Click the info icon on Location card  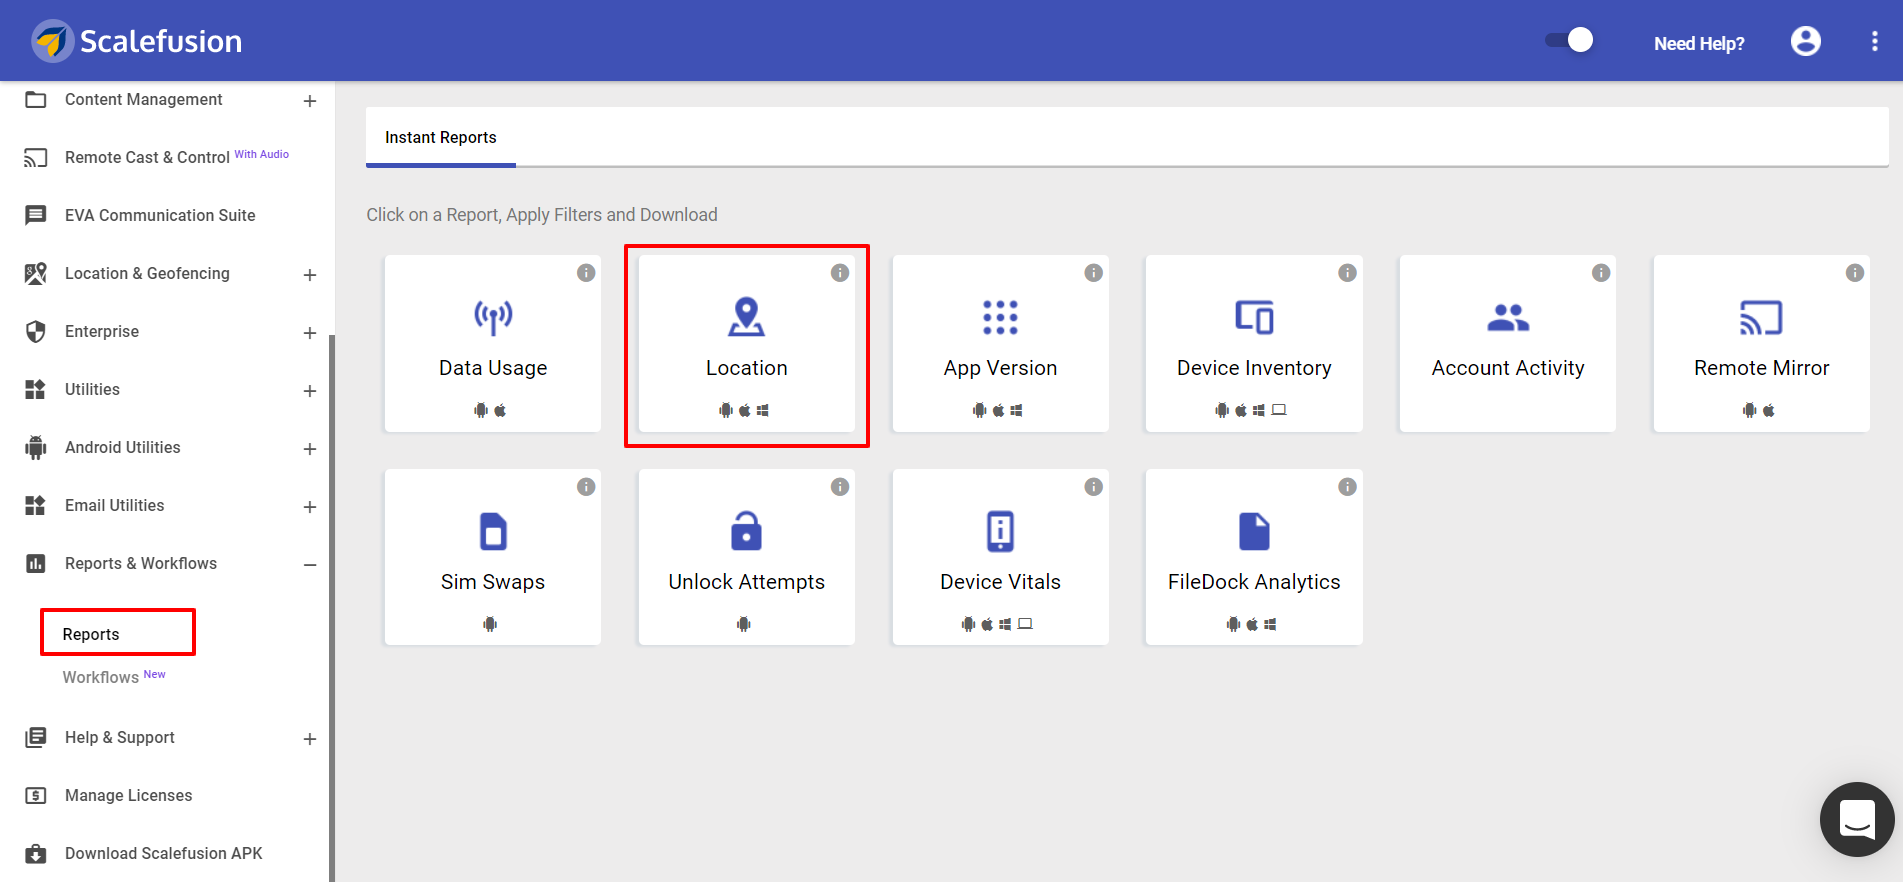coord(840,273)
